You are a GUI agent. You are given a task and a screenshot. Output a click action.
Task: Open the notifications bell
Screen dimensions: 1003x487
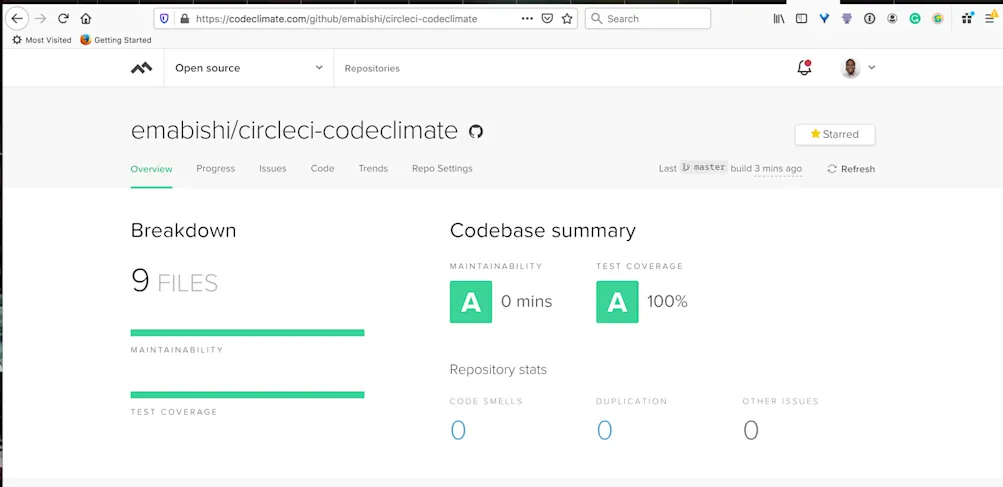pos(804,67)
